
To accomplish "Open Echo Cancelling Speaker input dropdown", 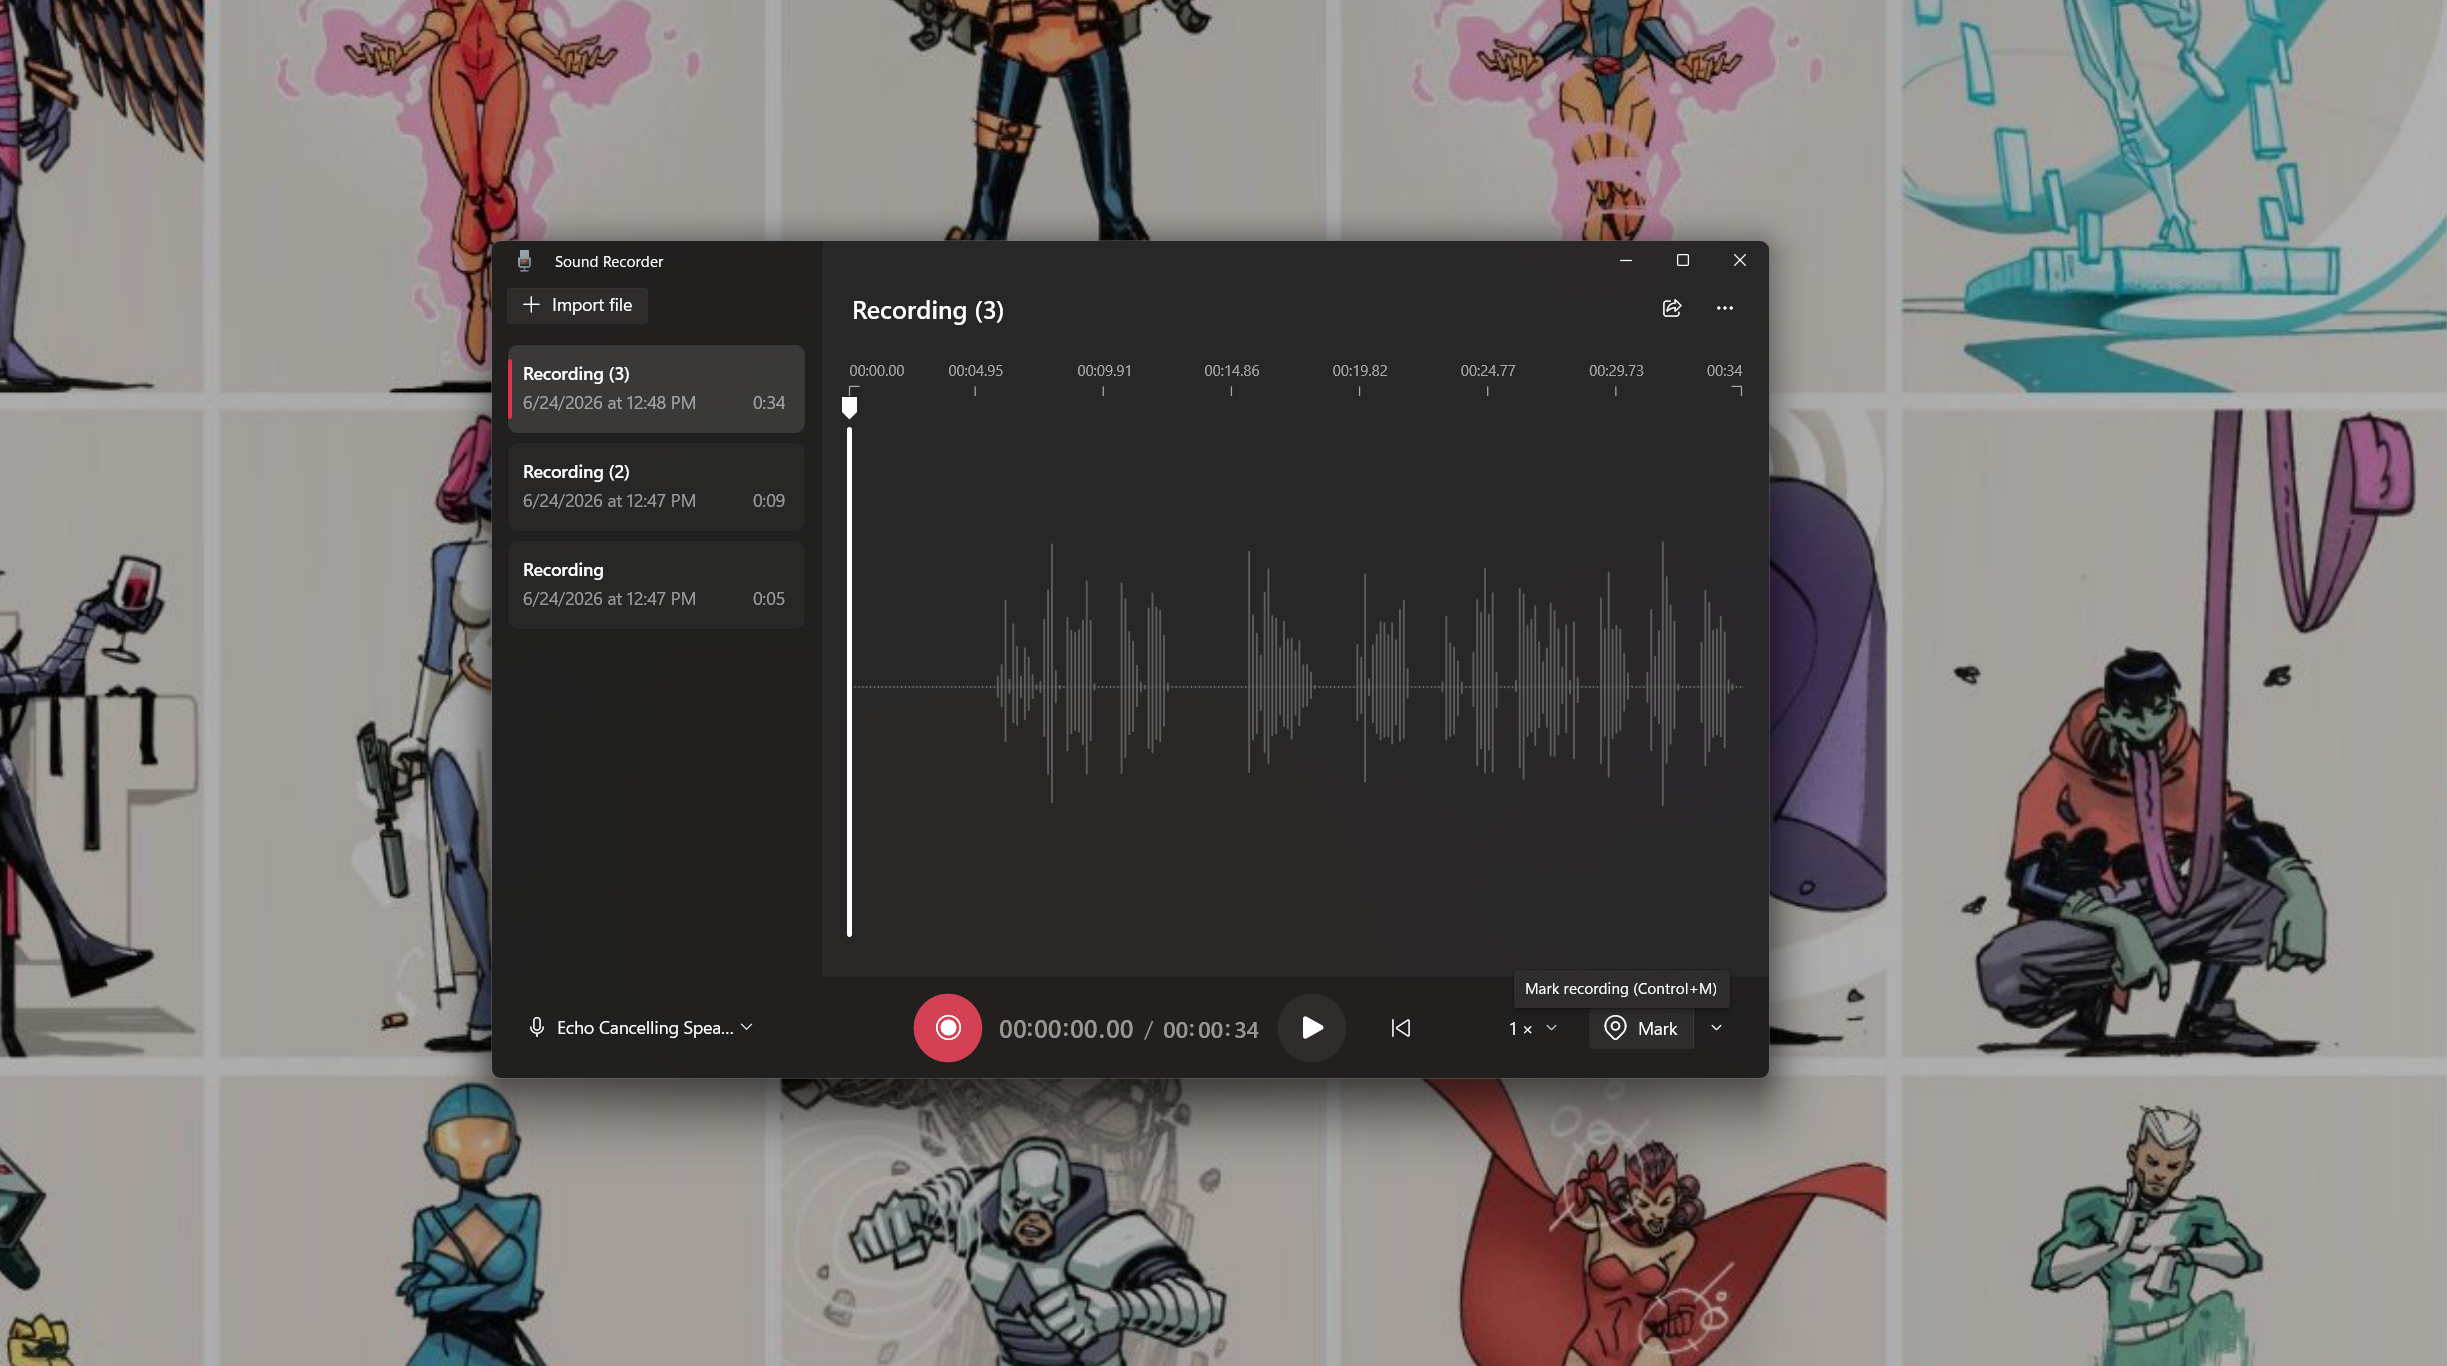I will click(641, 1027).
